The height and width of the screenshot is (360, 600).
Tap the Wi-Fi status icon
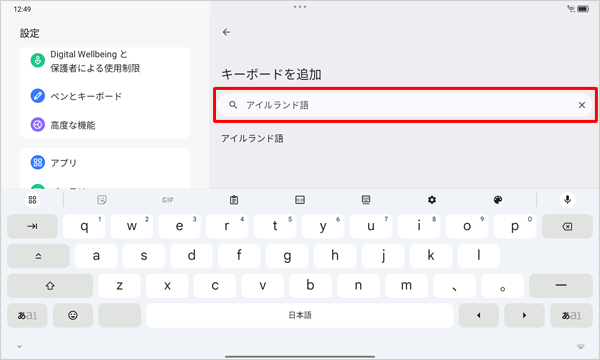571,9
